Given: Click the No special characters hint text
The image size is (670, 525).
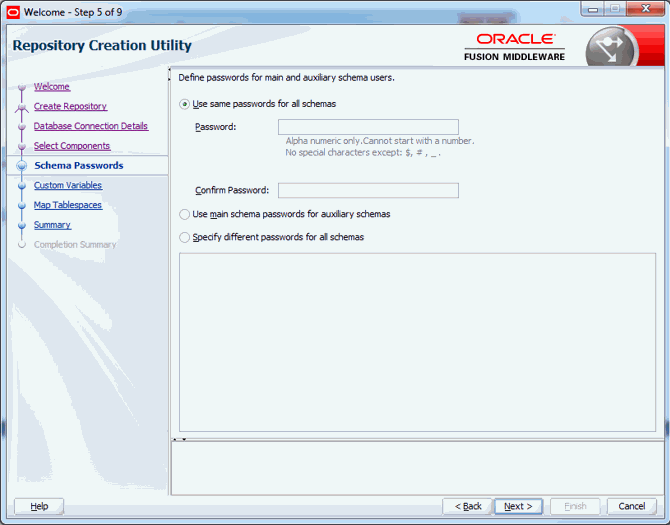Looking at the screenshot, I should (x=363, y=153).
